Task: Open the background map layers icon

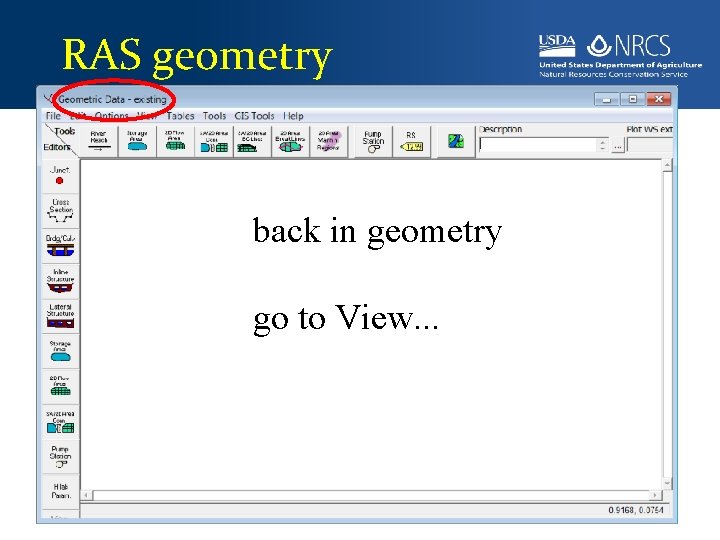Action: (x=456, y=141)
